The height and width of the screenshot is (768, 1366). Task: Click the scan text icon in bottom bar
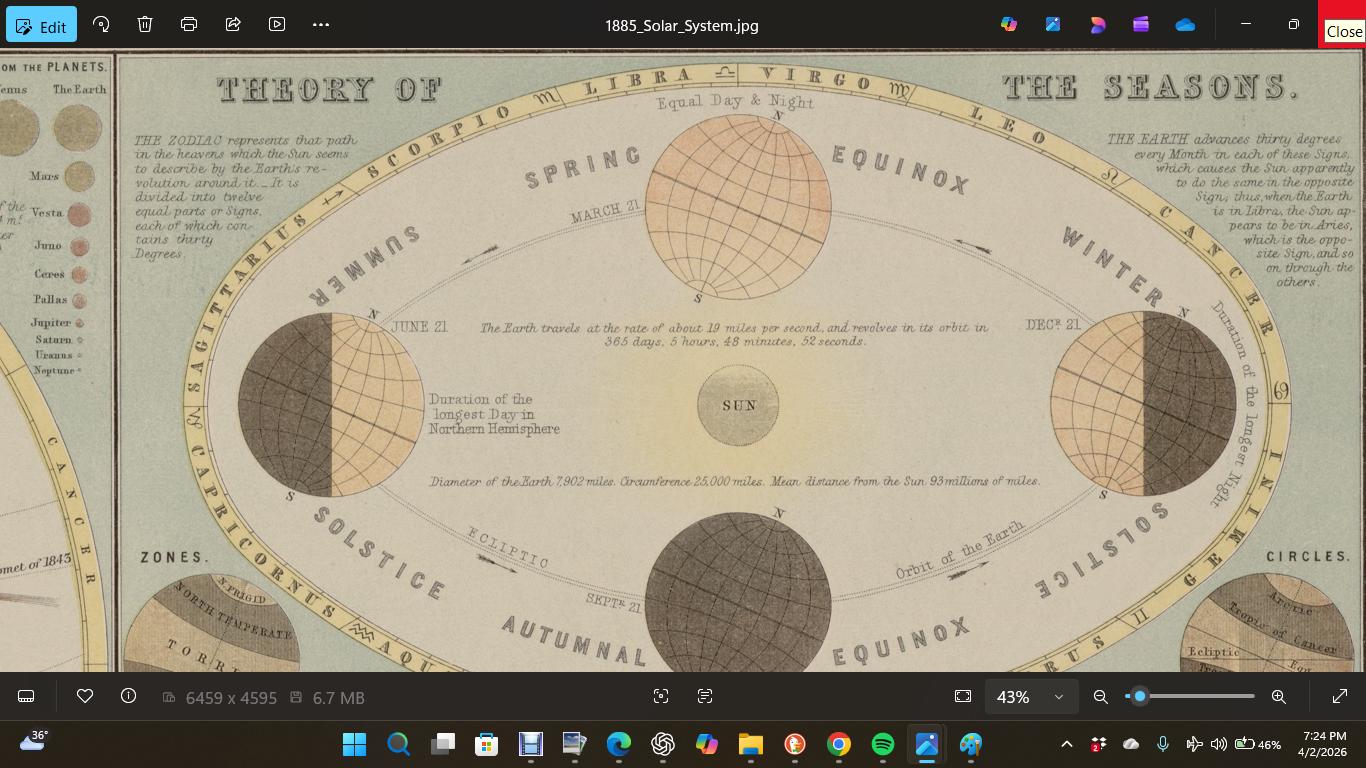[x=705, y=696]
